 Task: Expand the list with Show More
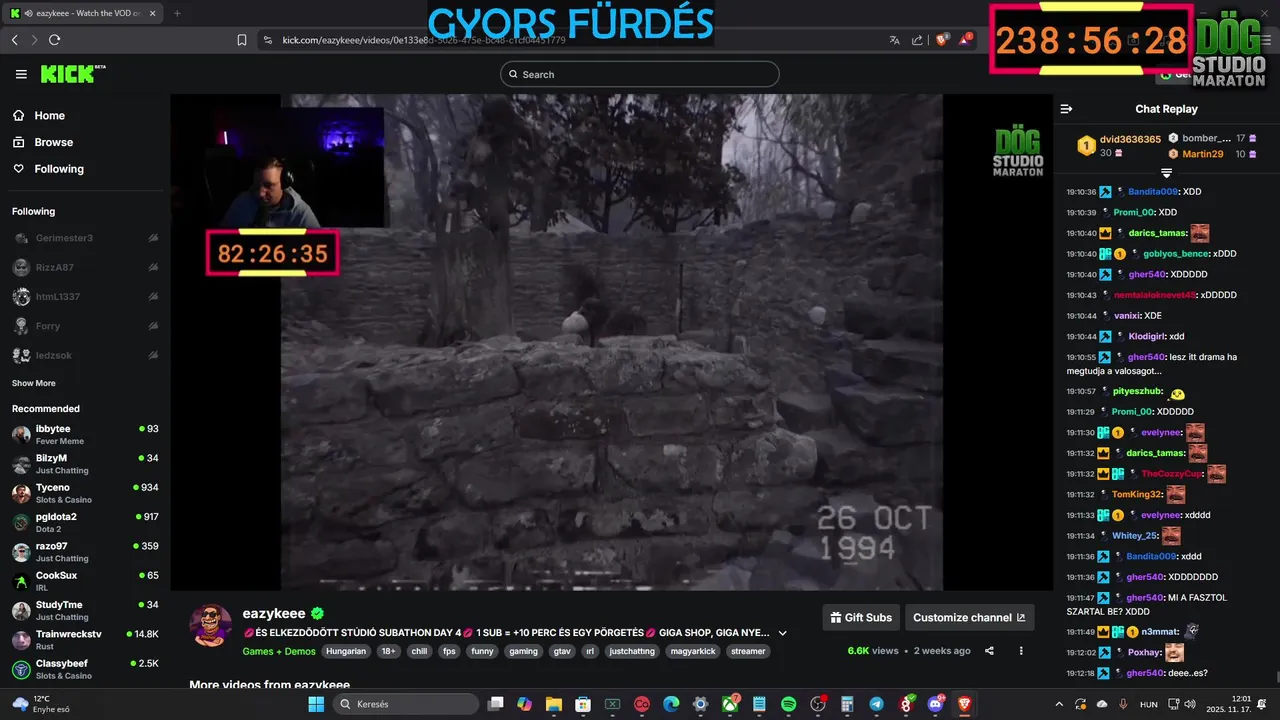tap(34, 383)
